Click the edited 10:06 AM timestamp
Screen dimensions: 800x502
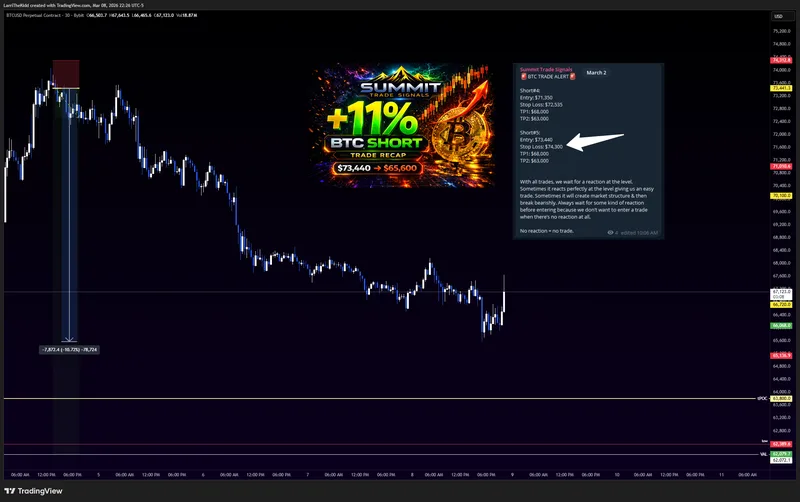639,233
